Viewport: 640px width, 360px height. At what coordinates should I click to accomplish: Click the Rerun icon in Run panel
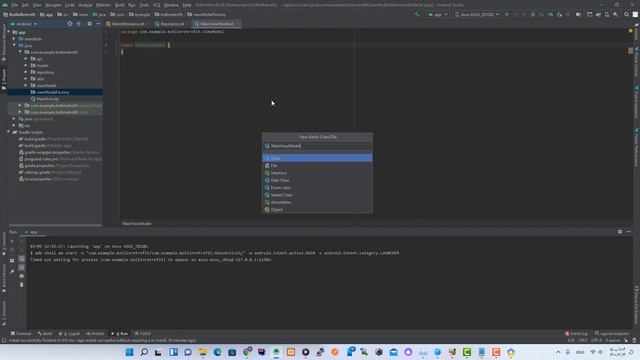(x=12, y=241)
